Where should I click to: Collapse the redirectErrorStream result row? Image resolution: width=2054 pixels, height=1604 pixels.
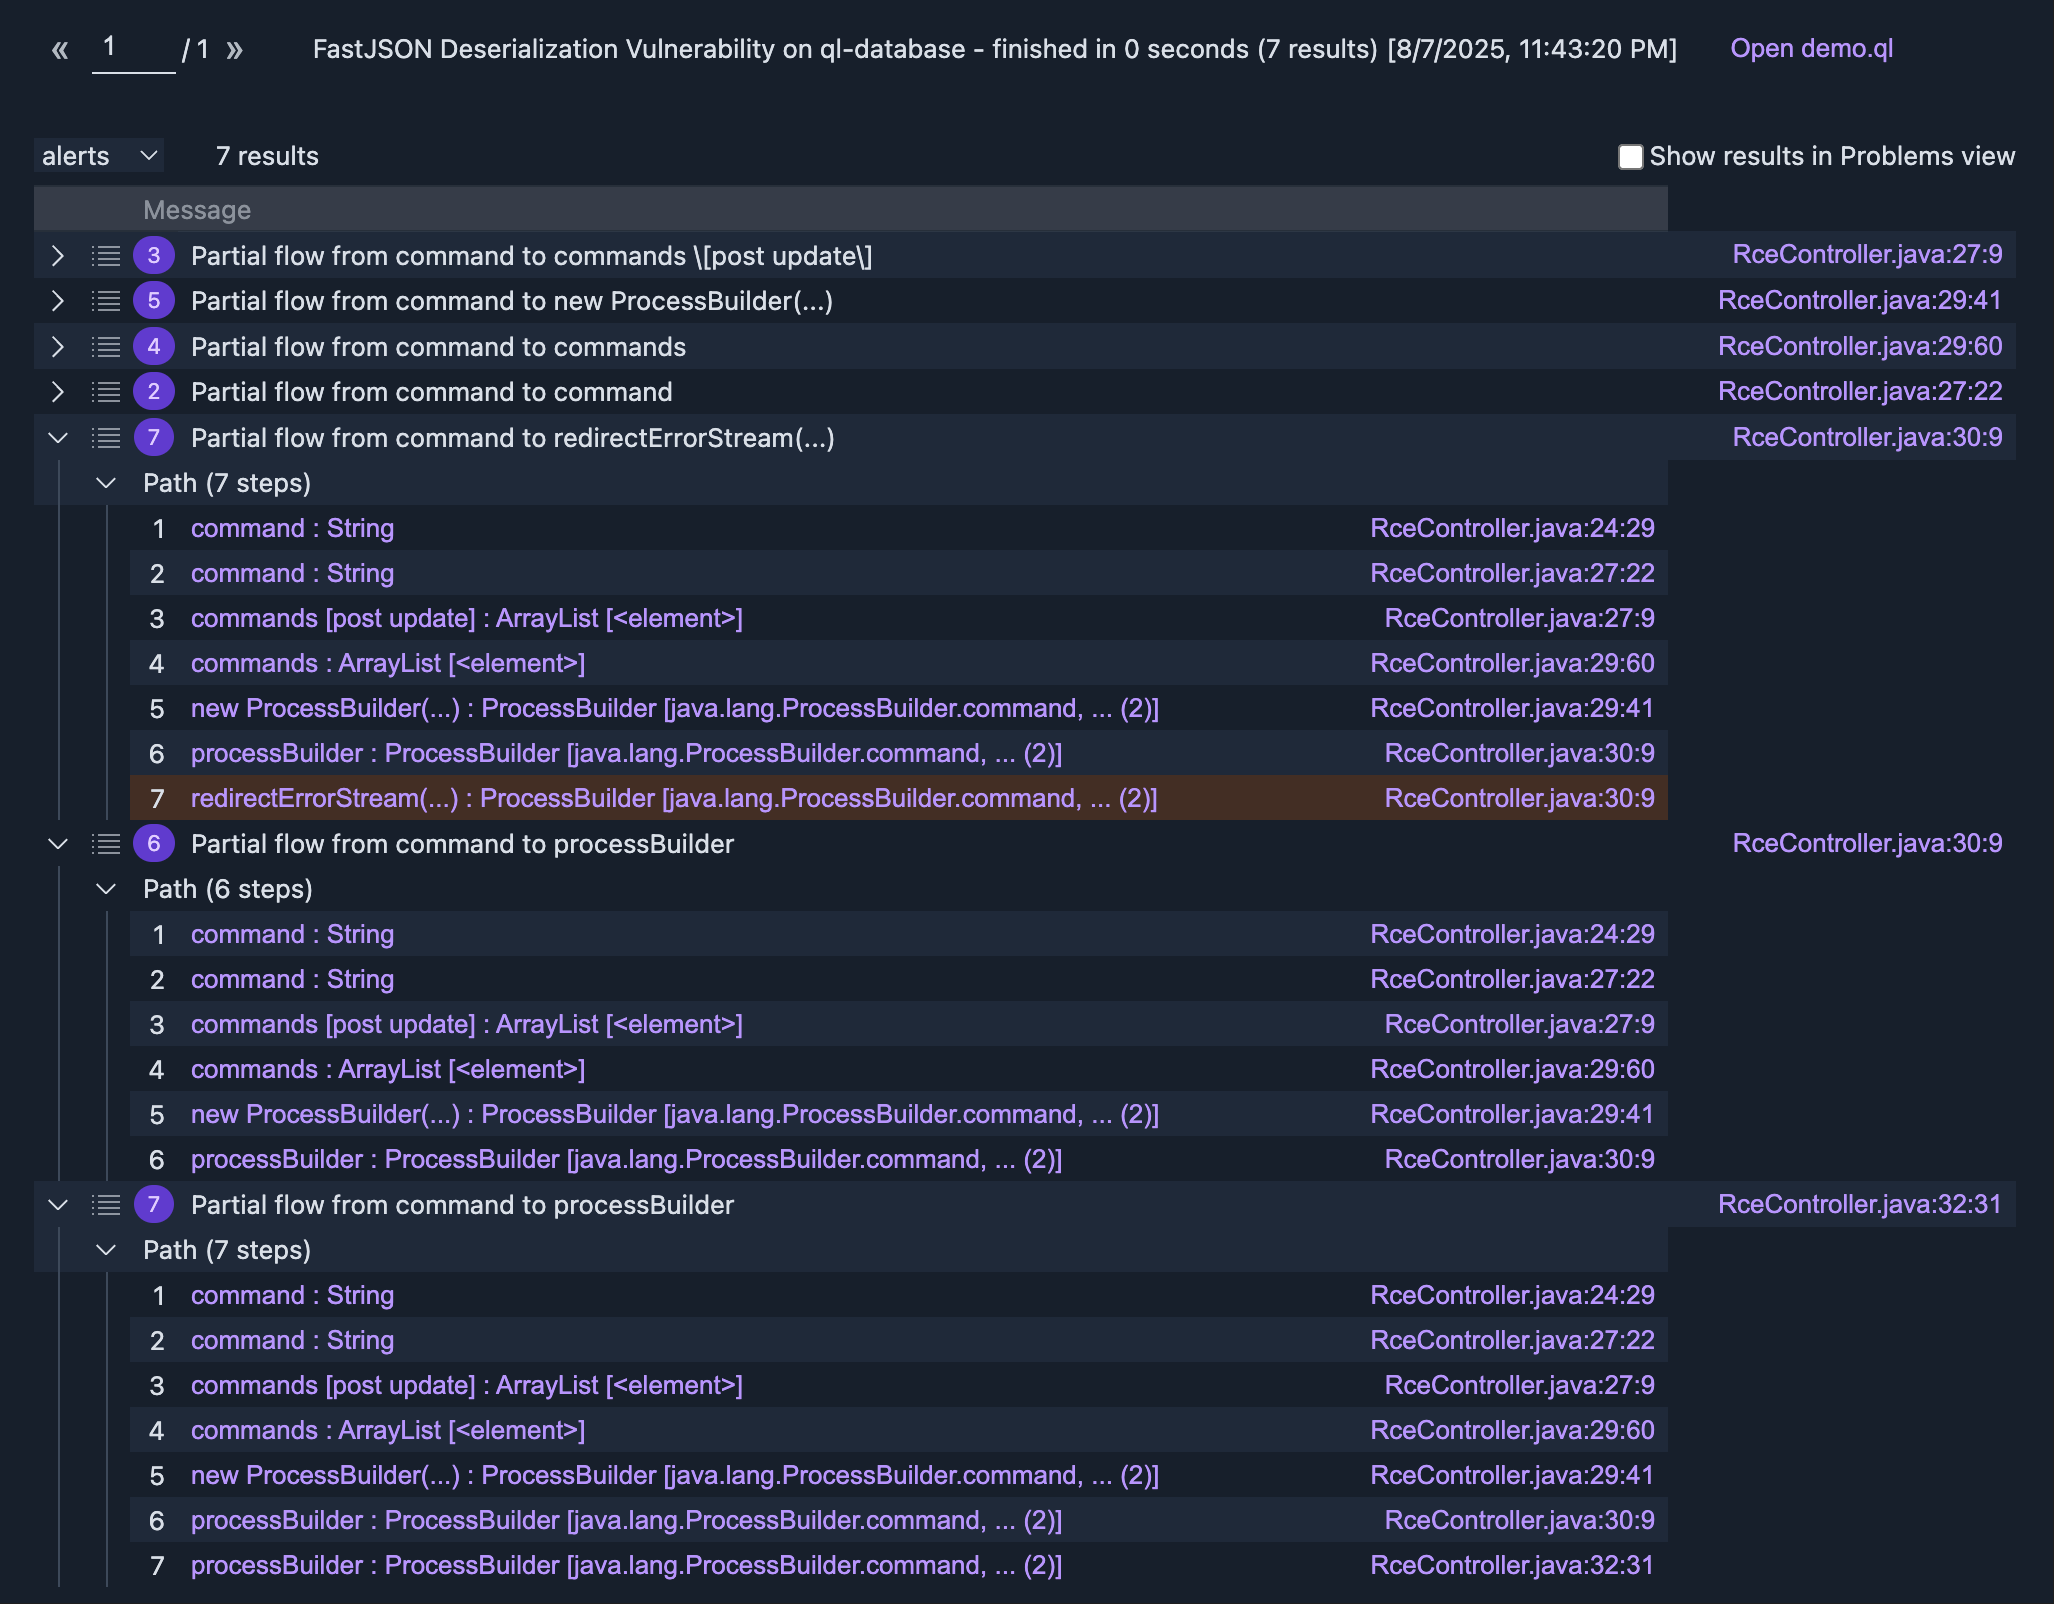pyautogui.click(x=58, y=438)
